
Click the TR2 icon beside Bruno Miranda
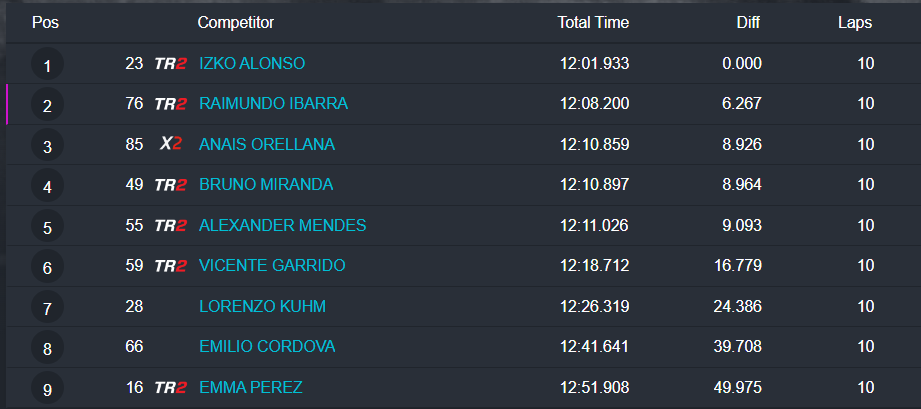[x=170, y=185]
